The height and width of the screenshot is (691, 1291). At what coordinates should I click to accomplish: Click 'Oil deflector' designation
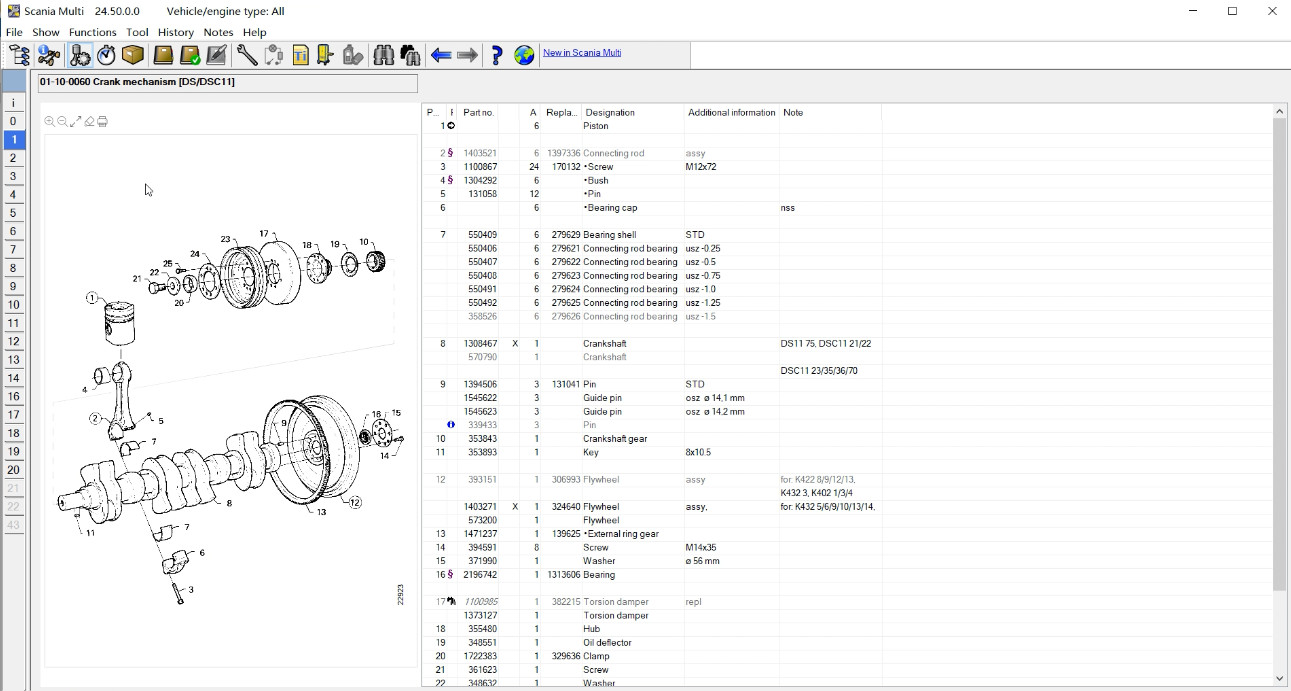[607, 643]
